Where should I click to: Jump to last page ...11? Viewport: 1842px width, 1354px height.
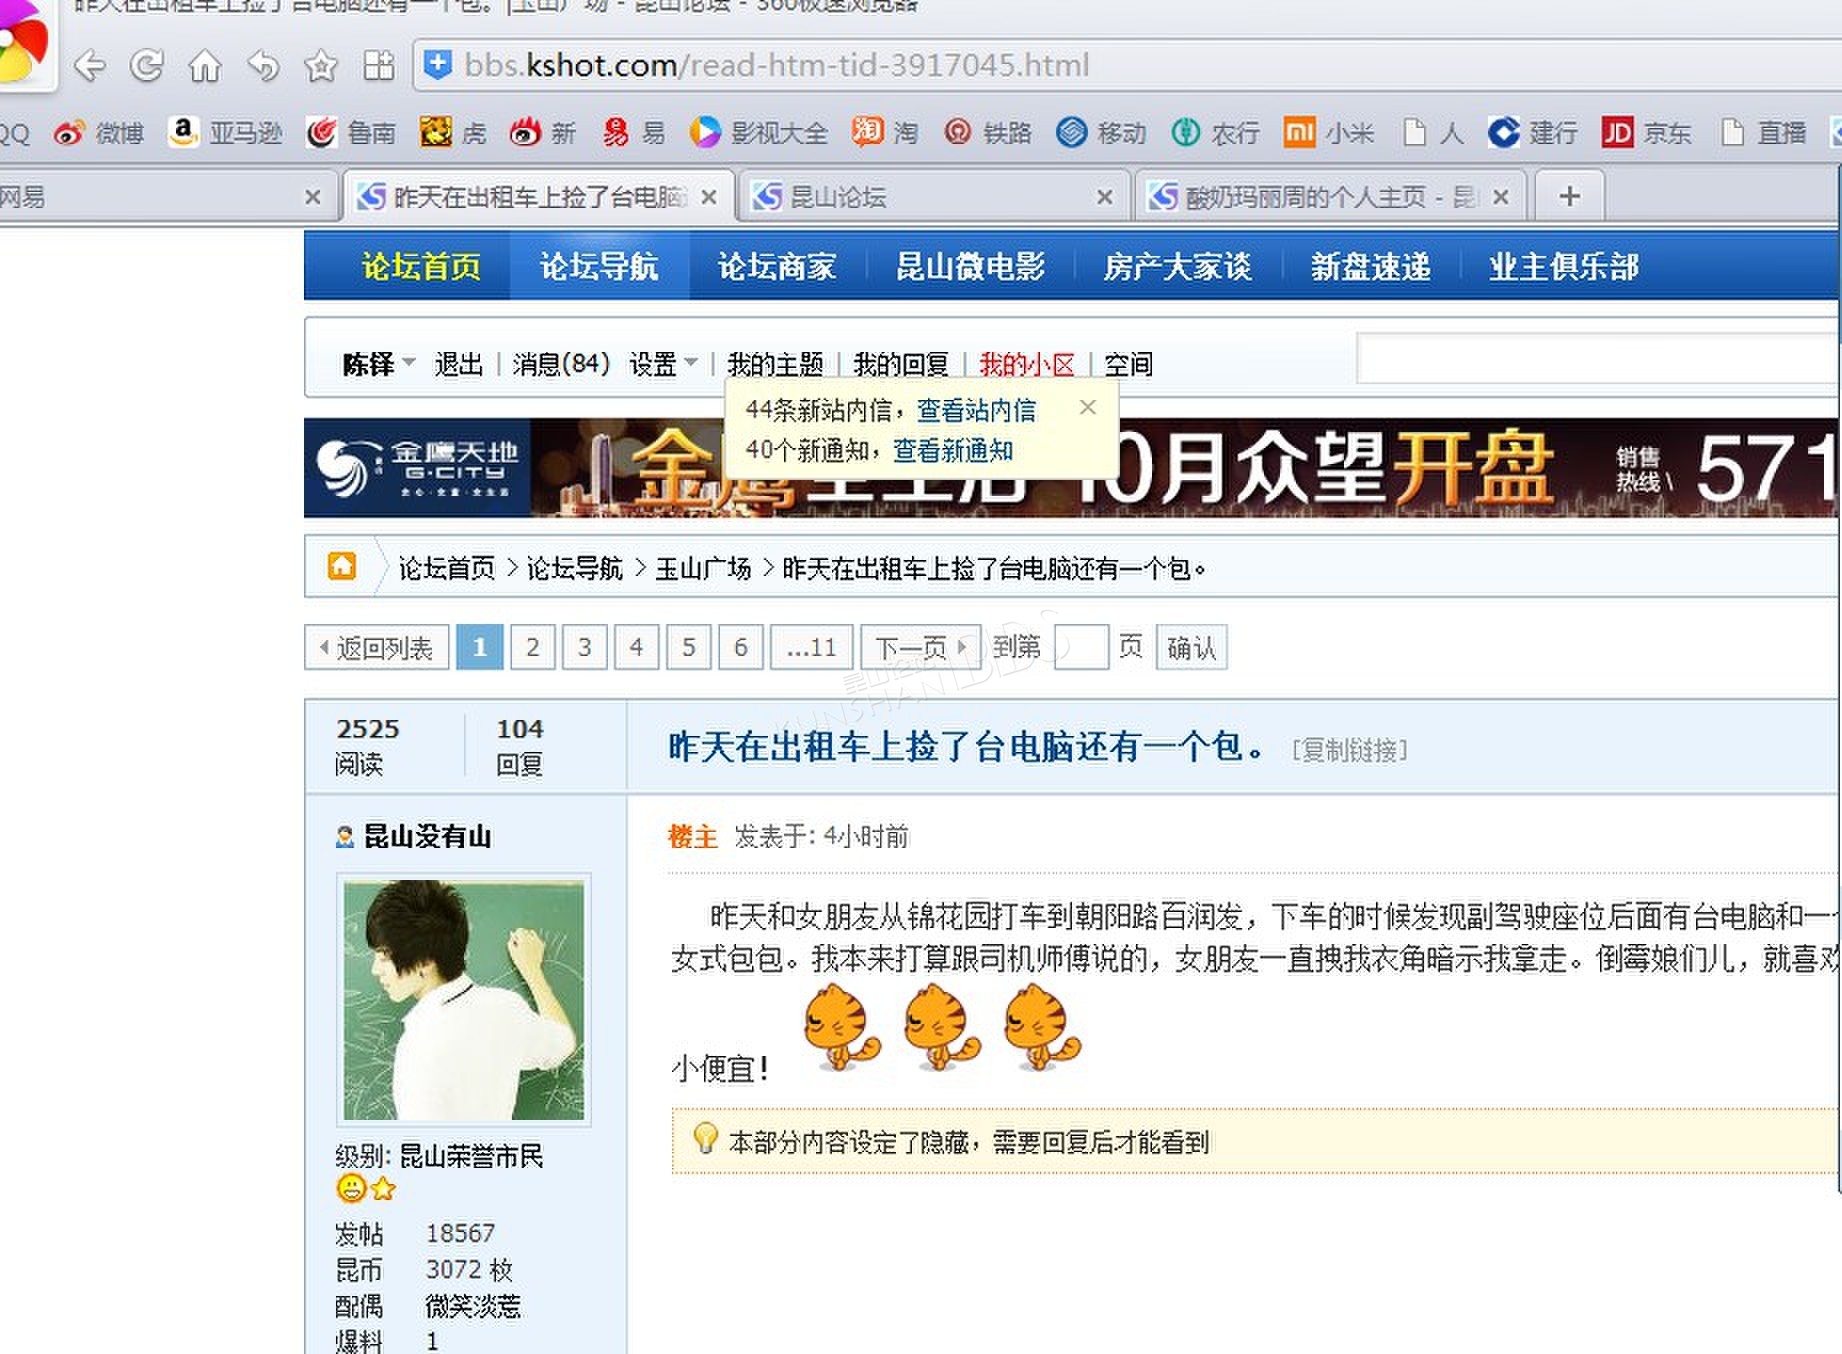tap(812, 648)
